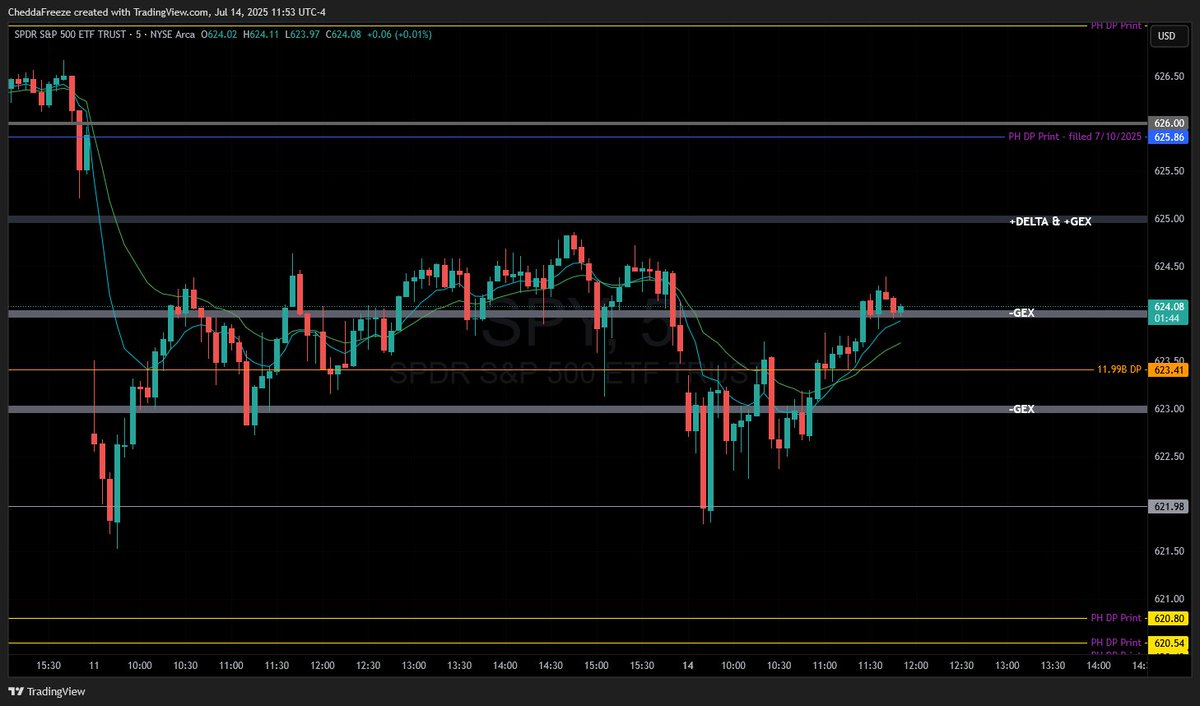
Task: Select the 11.99B DP label
Action: point(1119,370)
